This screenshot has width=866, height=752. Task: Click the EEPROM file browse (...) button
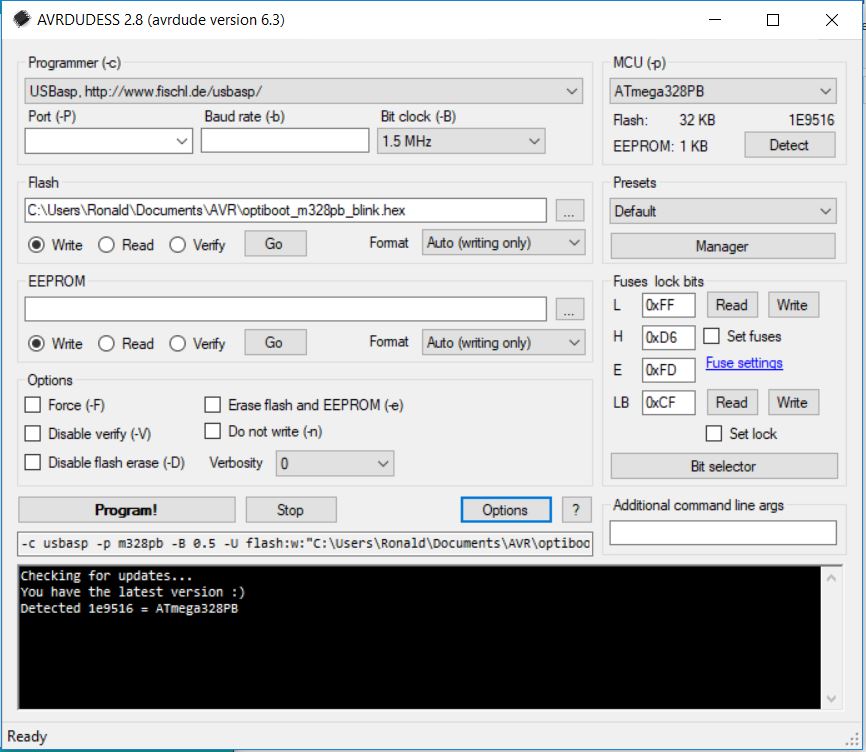point(569,310)
